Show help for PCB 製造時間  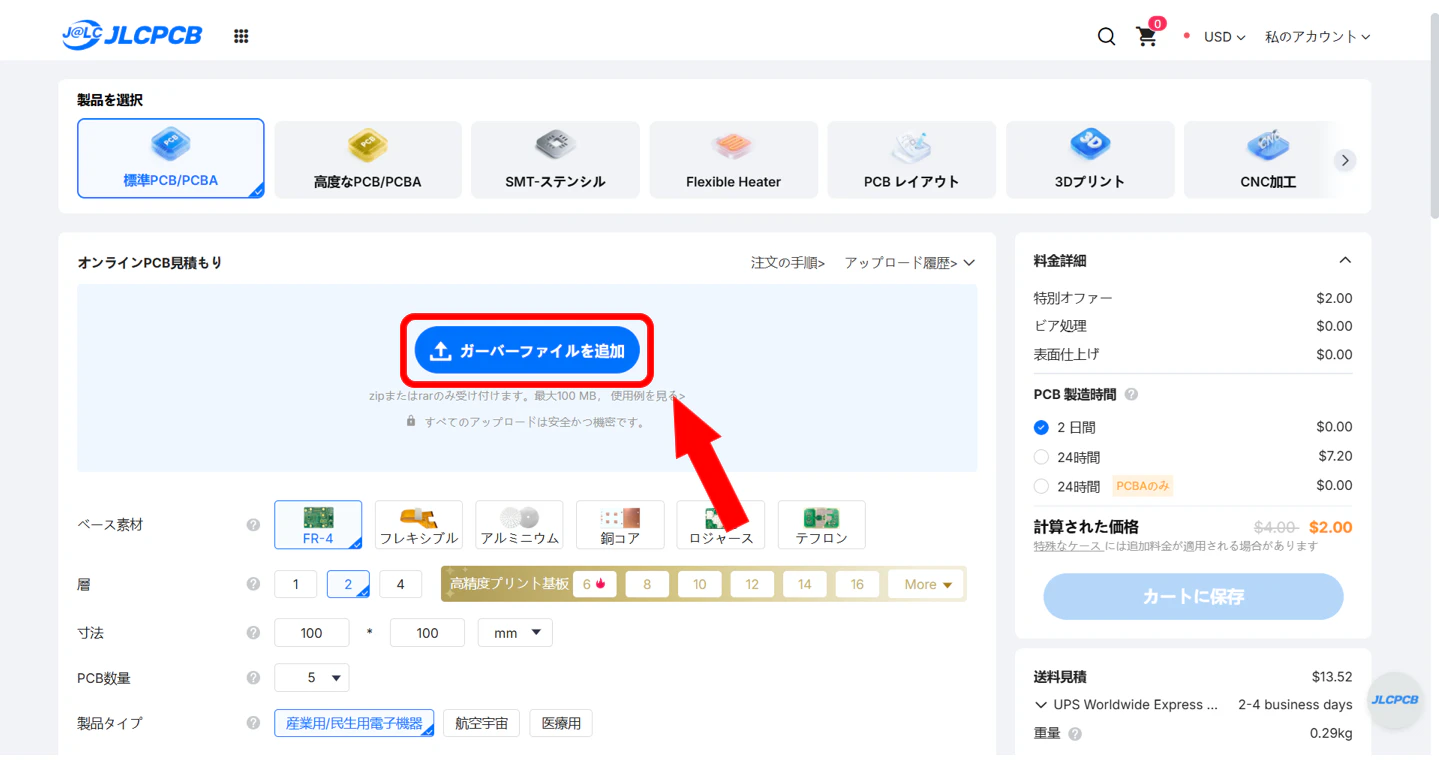(x=1131, y=394)
